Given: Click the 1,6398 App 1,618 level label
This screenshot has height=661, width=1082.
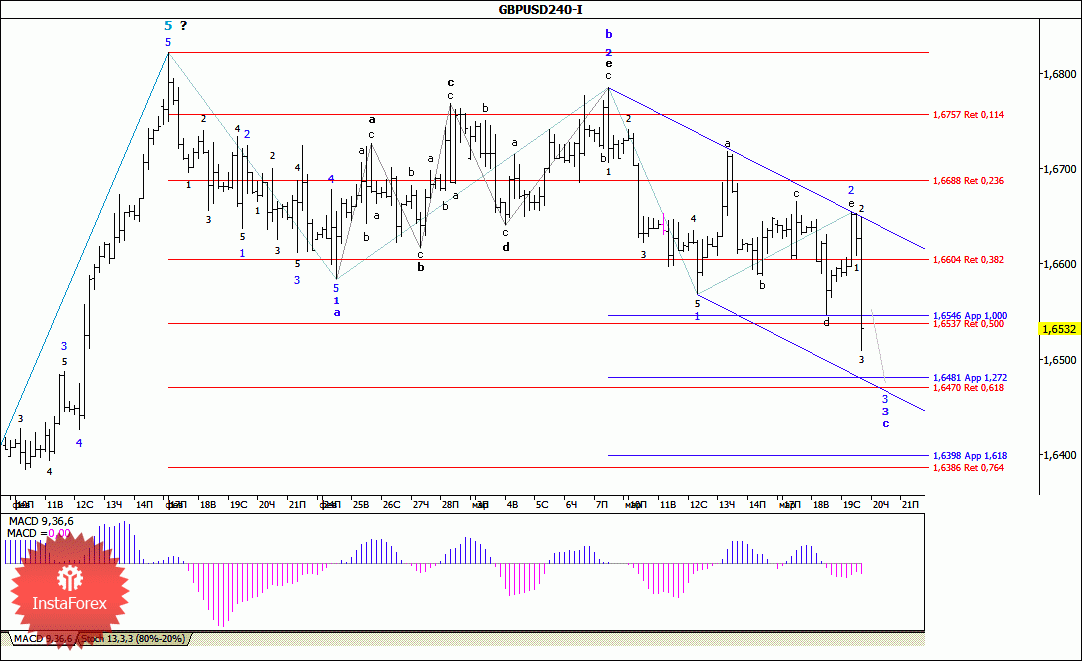Looking at the screenshot, I should point(970,456).
